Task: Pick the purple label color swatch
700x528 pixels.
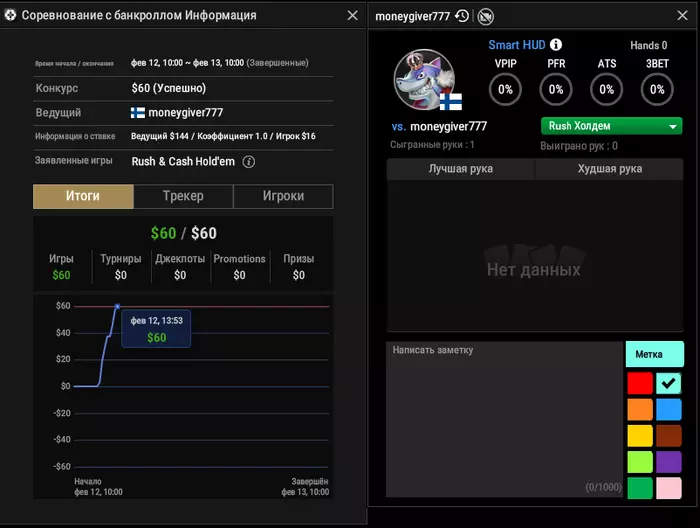Action: click(x=668, y=462)
